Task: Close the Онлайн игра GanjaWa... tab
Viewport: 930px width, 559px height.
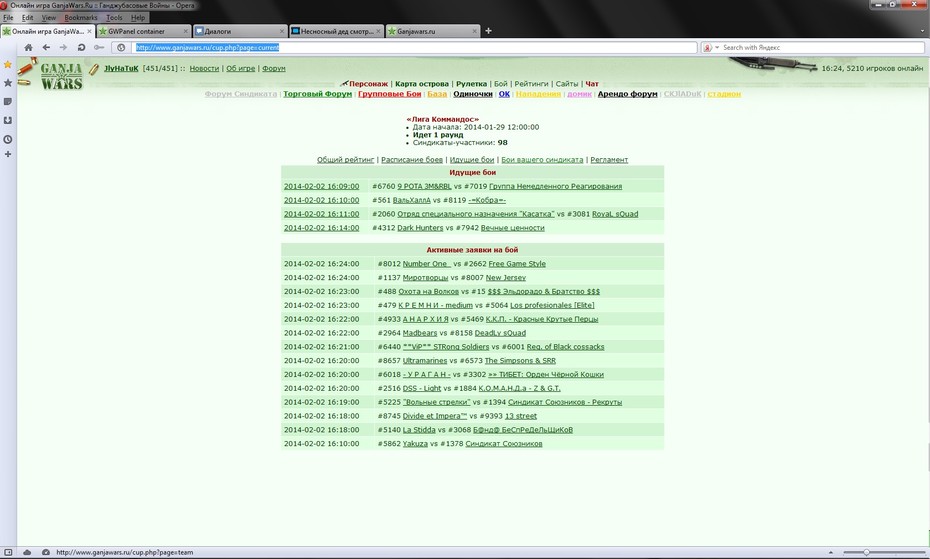Action: 90,31
